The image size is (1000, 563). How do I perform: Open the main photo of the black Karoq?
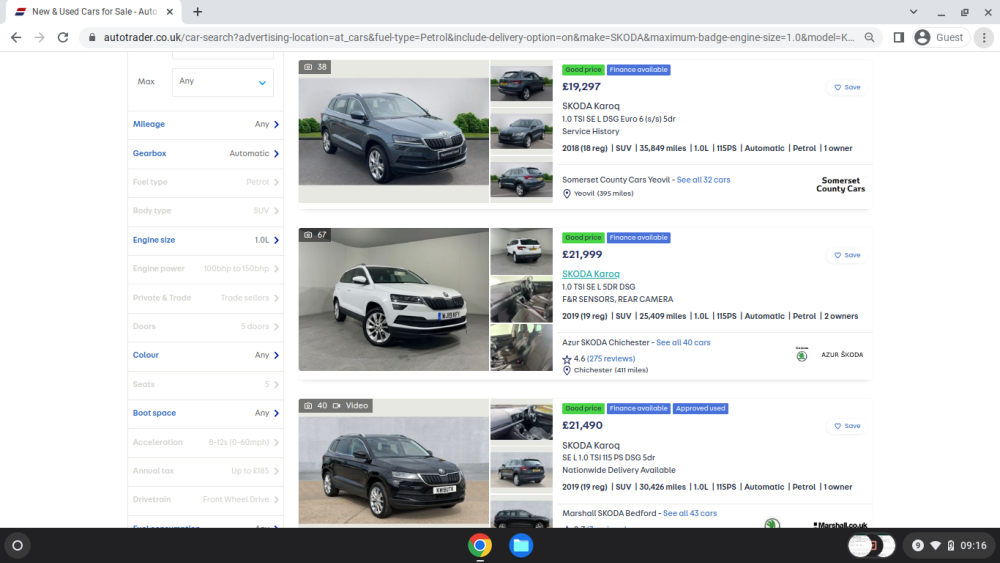[393, 464]
